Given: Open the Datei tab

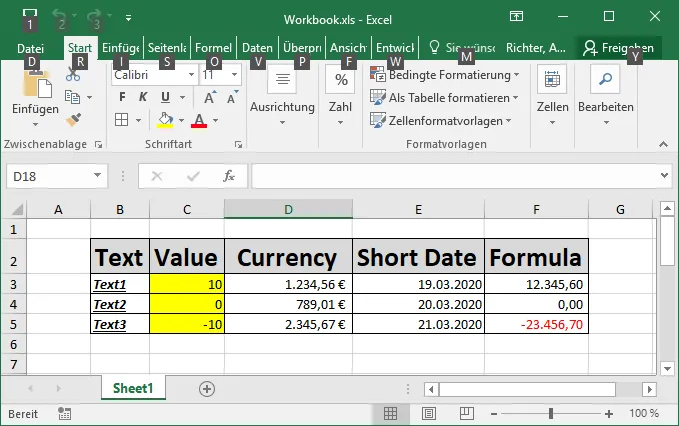Looking at the screenshot, I should pos(30,48).
